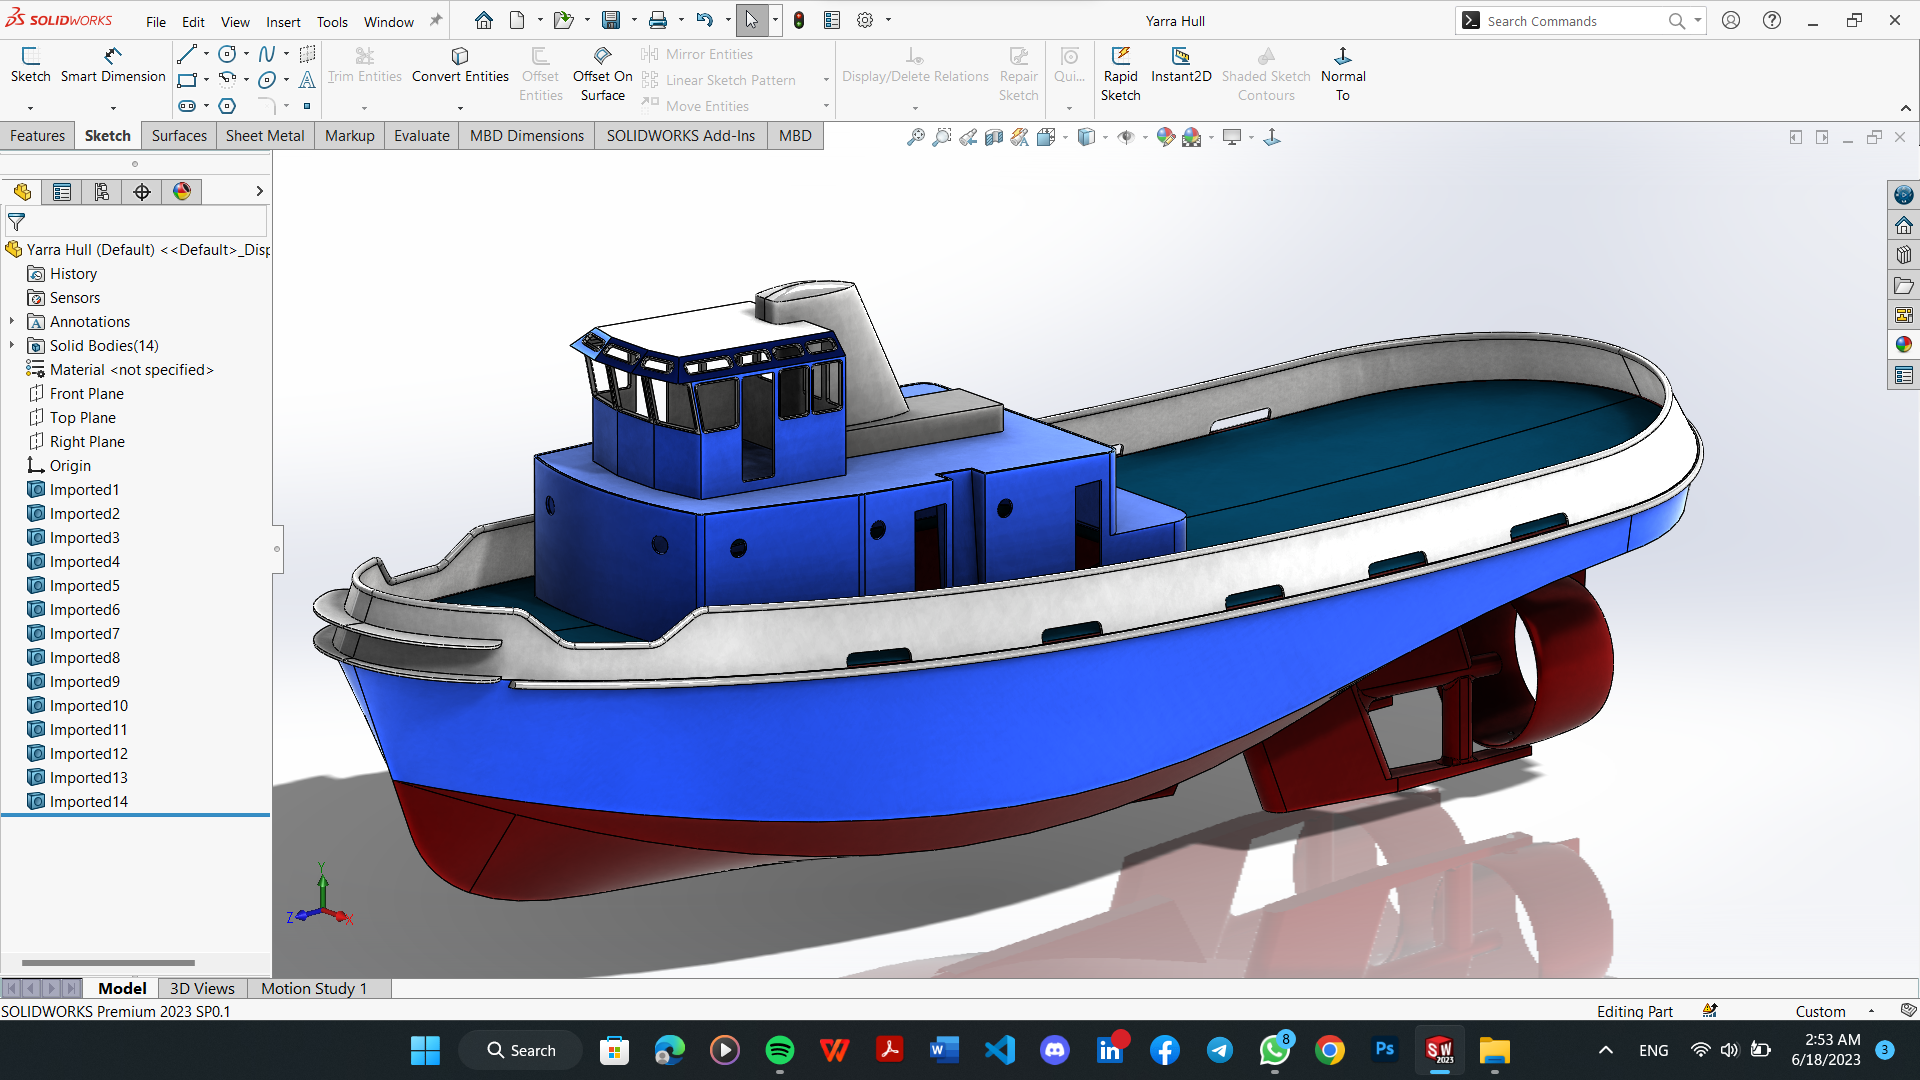Screen dimensions: 1920x1080
Task: Switch to the Surfaces tab
Action: [x=178, y=135]
